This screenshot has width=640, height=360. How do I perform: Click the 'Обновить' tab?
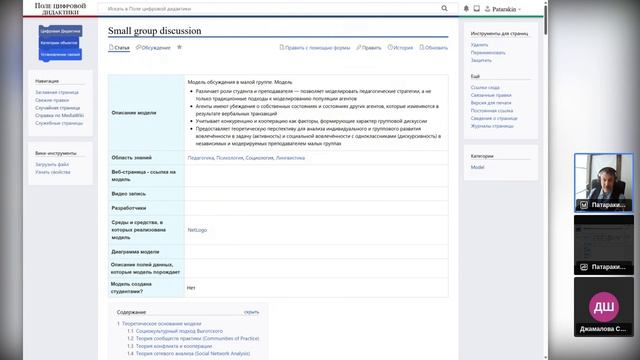[x=433, y=48]
